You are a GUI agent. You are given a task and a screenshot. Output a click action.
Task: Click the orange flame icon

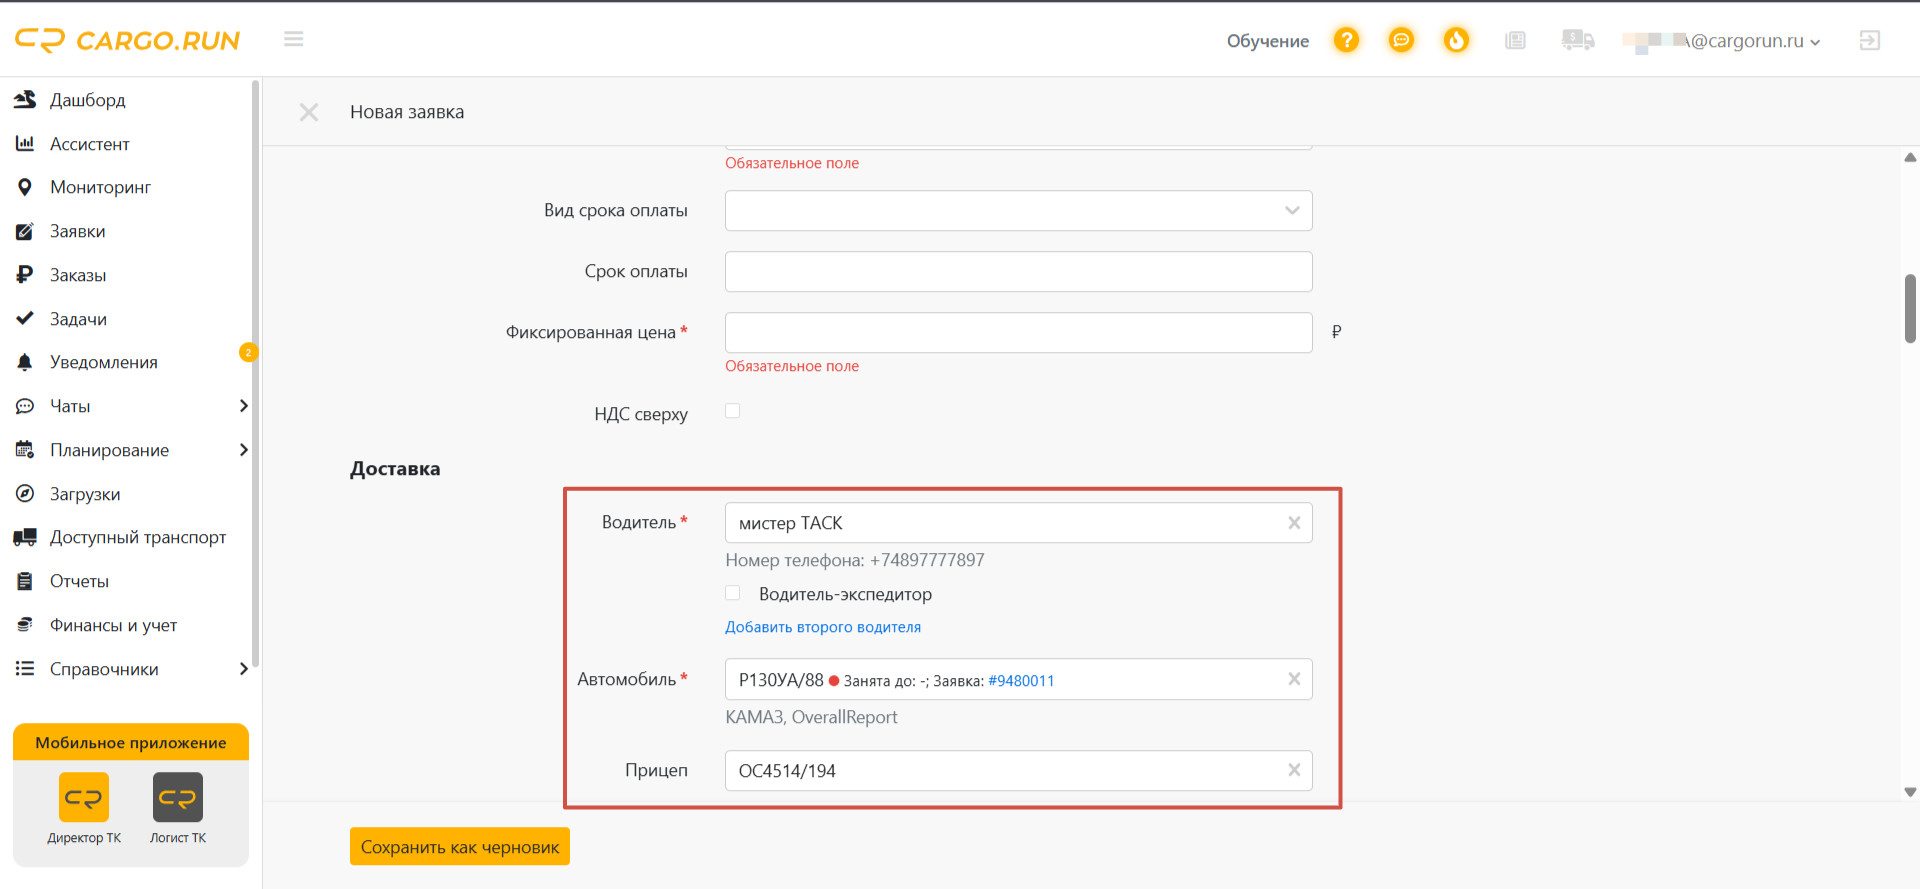point(1456,40)
